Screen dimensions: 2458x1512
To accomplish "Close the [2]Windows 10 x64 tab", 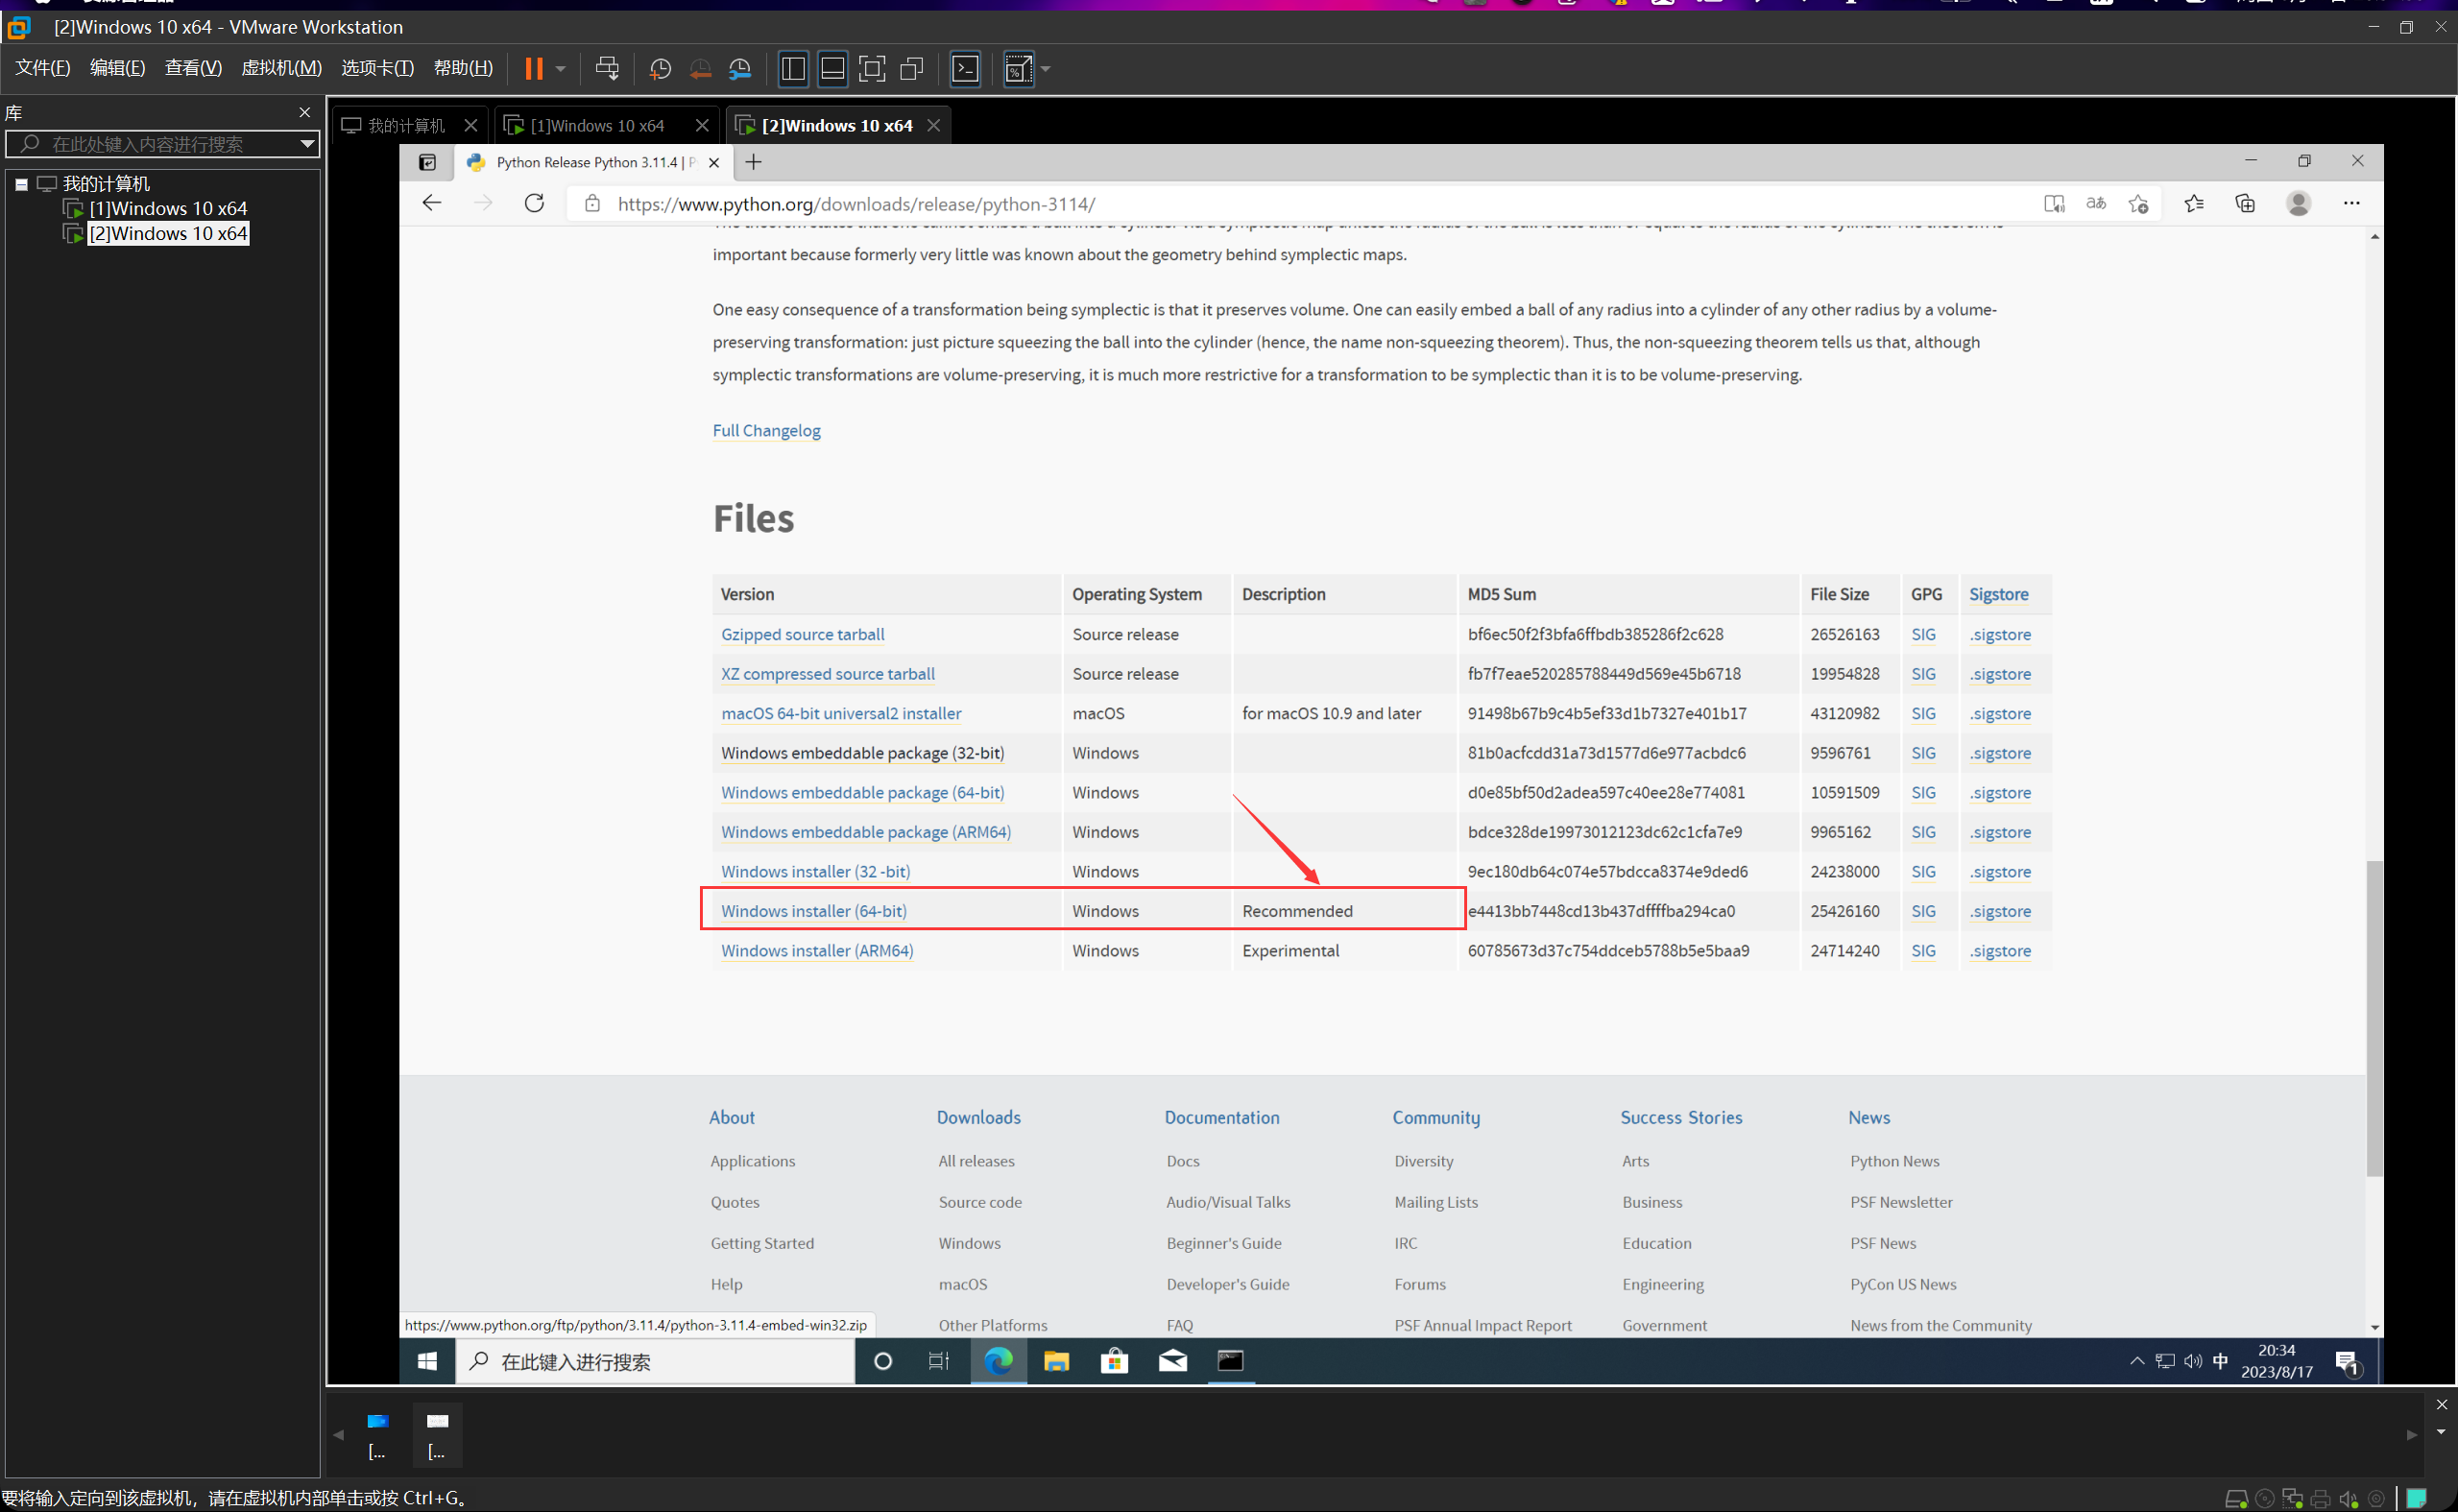I will (934, 125).
